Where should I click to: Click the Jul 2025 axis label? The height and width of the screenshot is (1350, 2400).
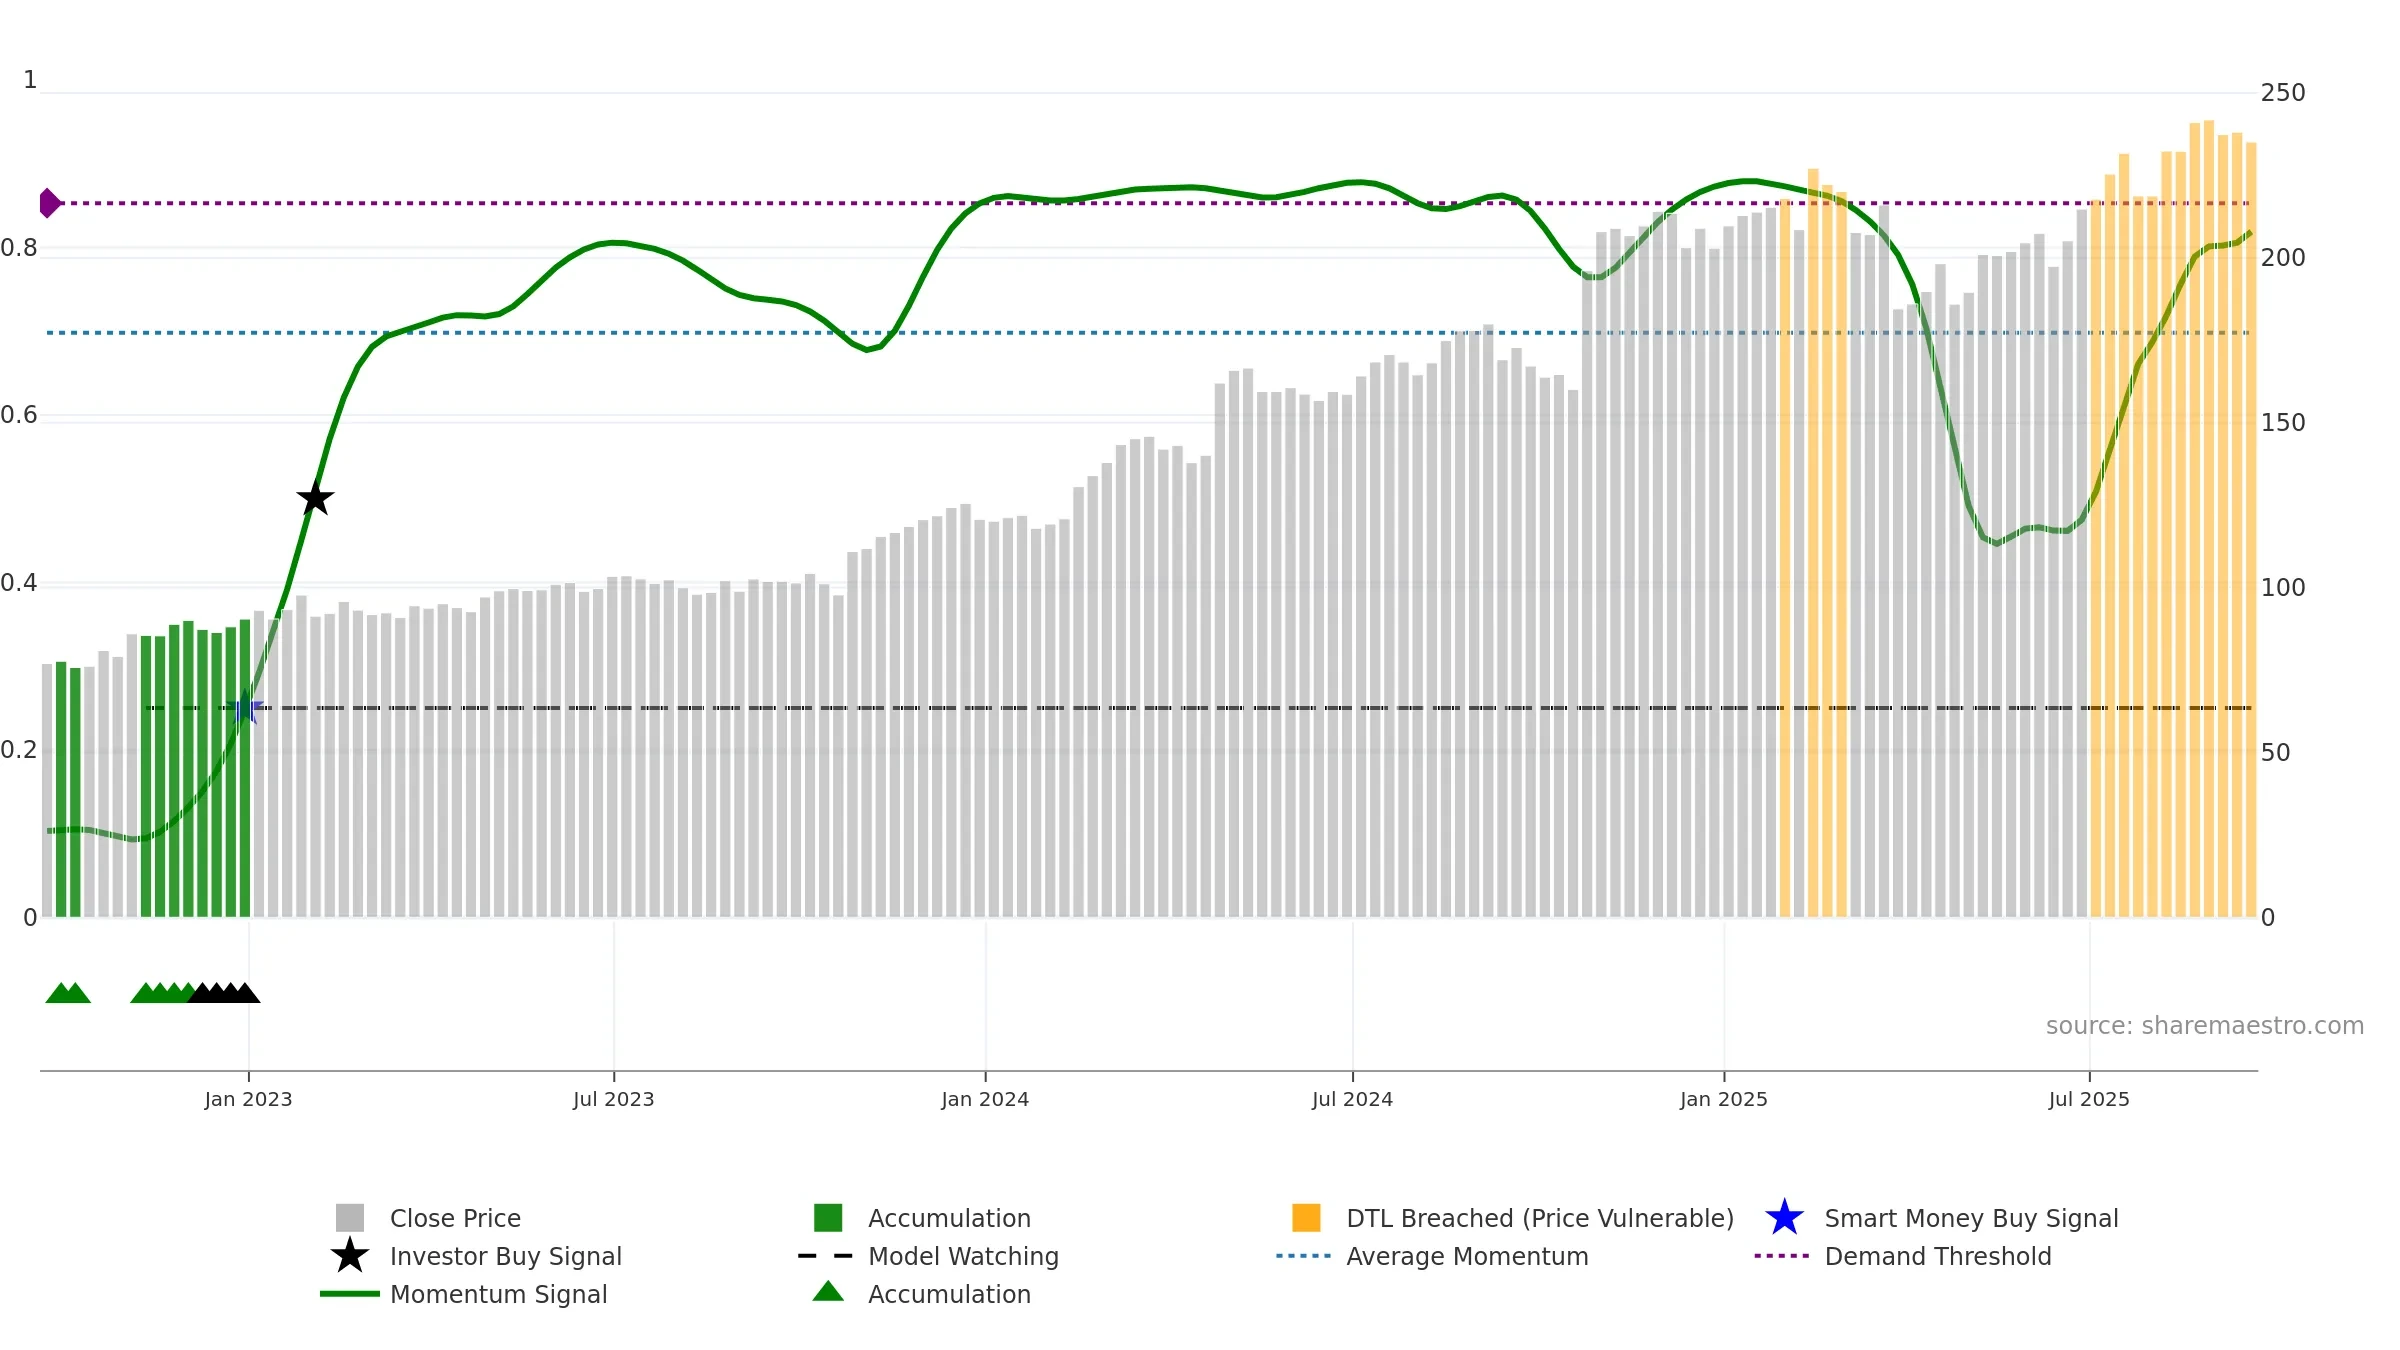click(2089, 1100)
